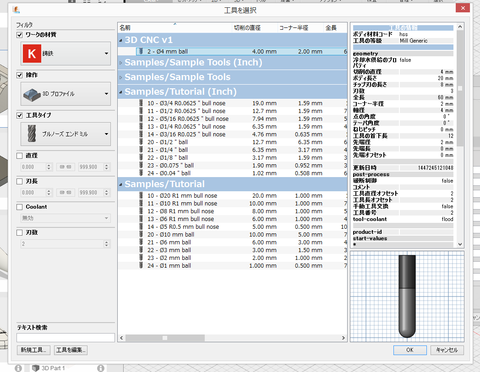Click the bull nose end mill tool type icon
480x372 pixels.
(32, 134)
